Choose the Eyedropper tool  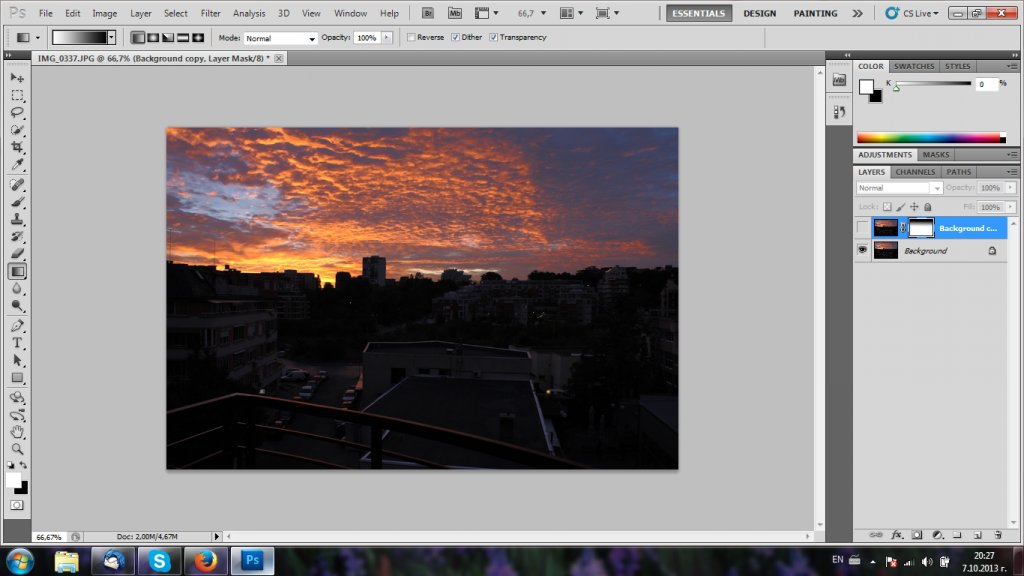click(17, 164)
